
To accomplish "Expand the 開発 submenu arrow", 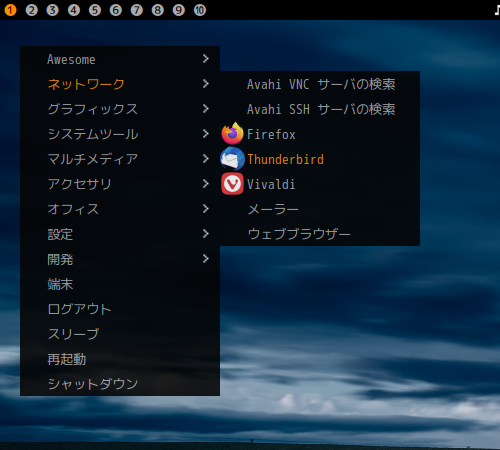I will tap(206, 259).
